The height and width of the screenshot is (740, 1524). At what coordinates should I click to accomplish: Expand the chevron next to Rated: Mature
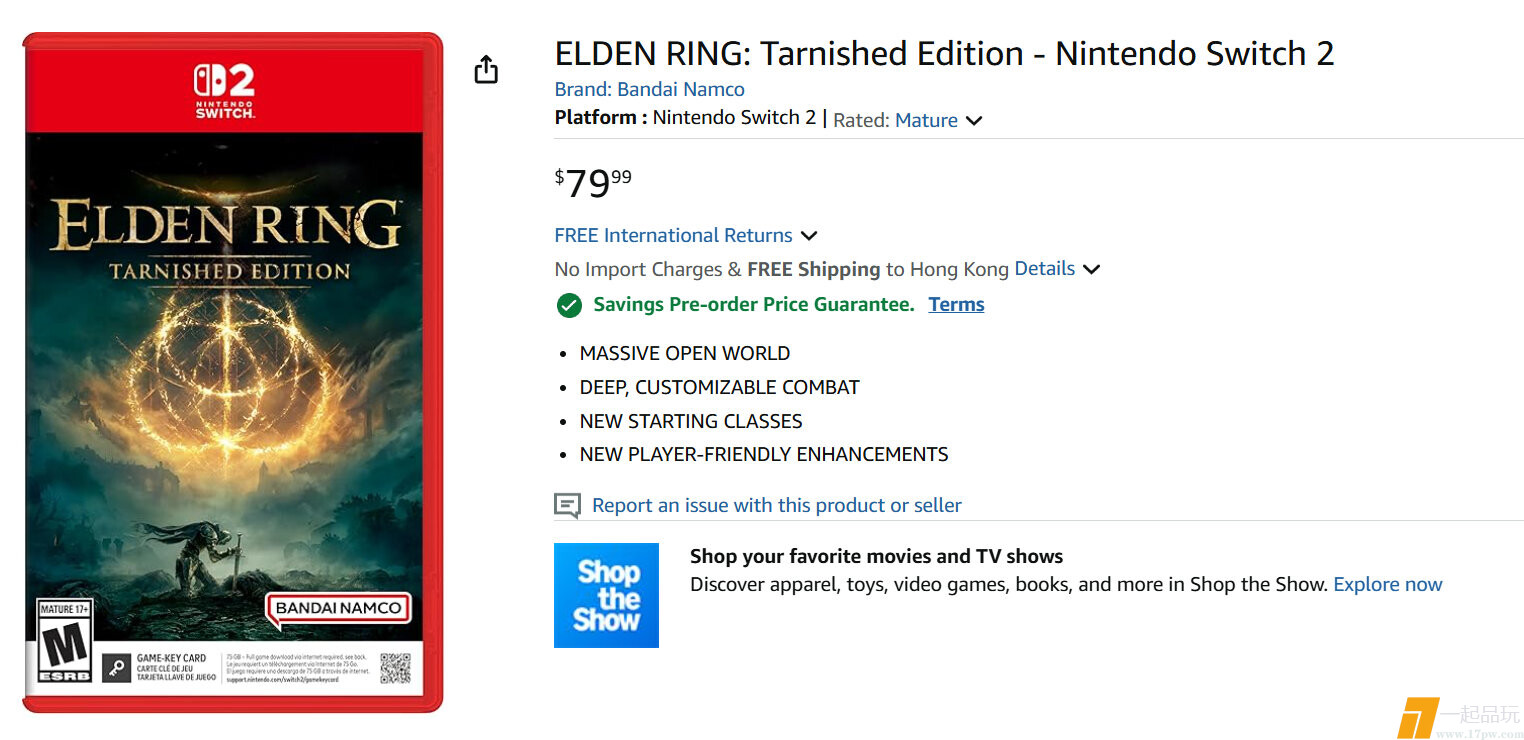click(974, 121)
